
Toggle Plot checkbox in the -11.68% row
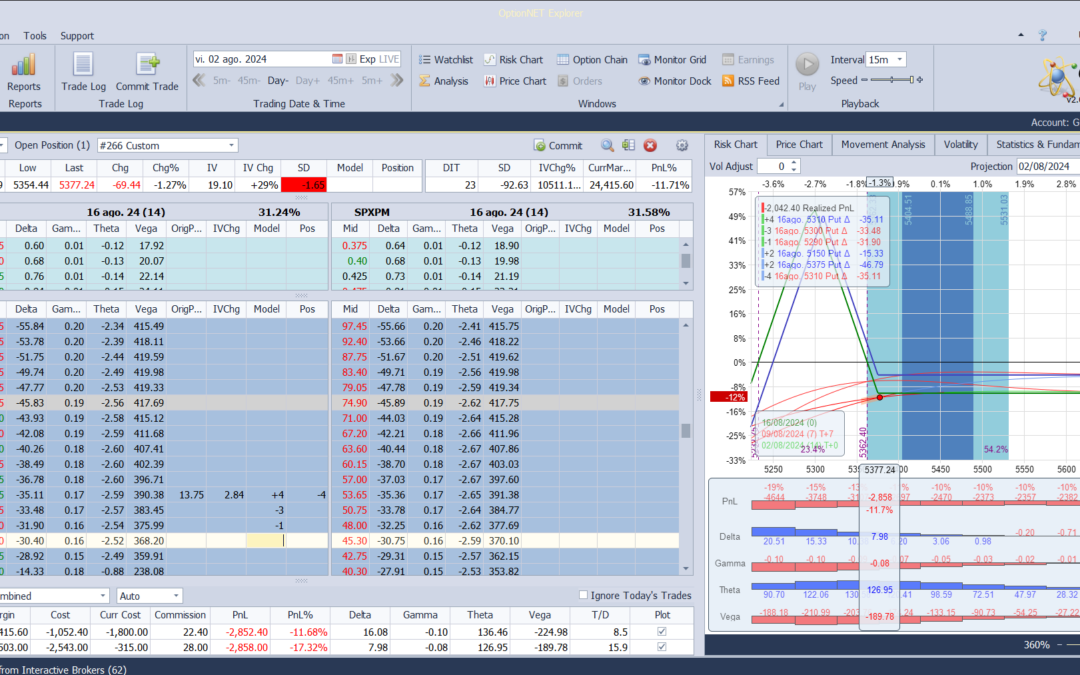click(x=662, y=632)
